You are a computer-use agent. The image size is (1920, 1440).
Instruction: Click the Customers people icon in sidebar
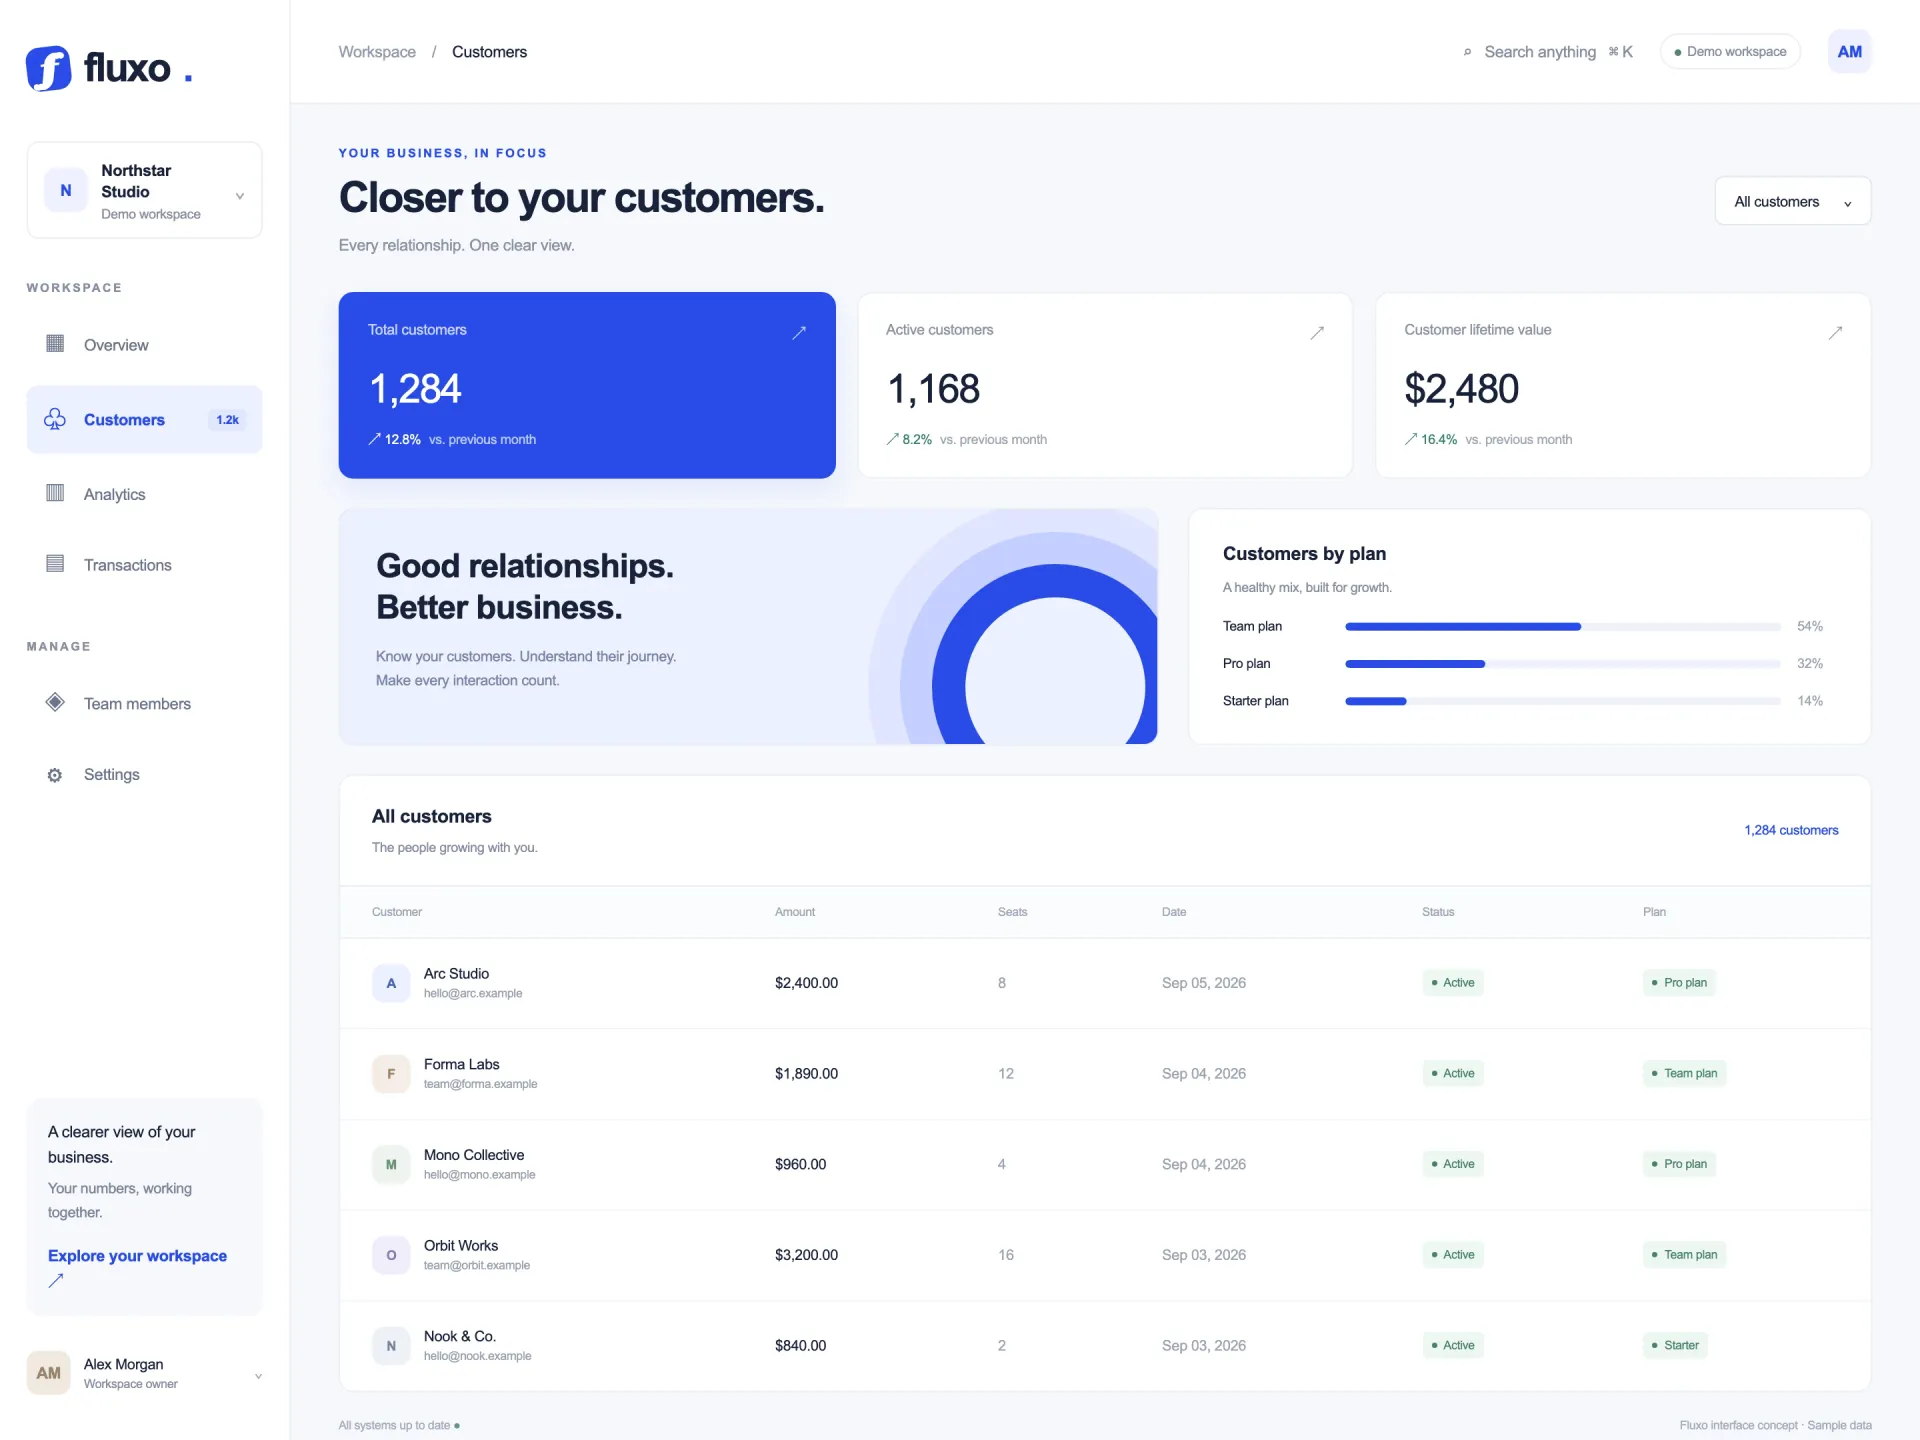(x=55, y=420)
